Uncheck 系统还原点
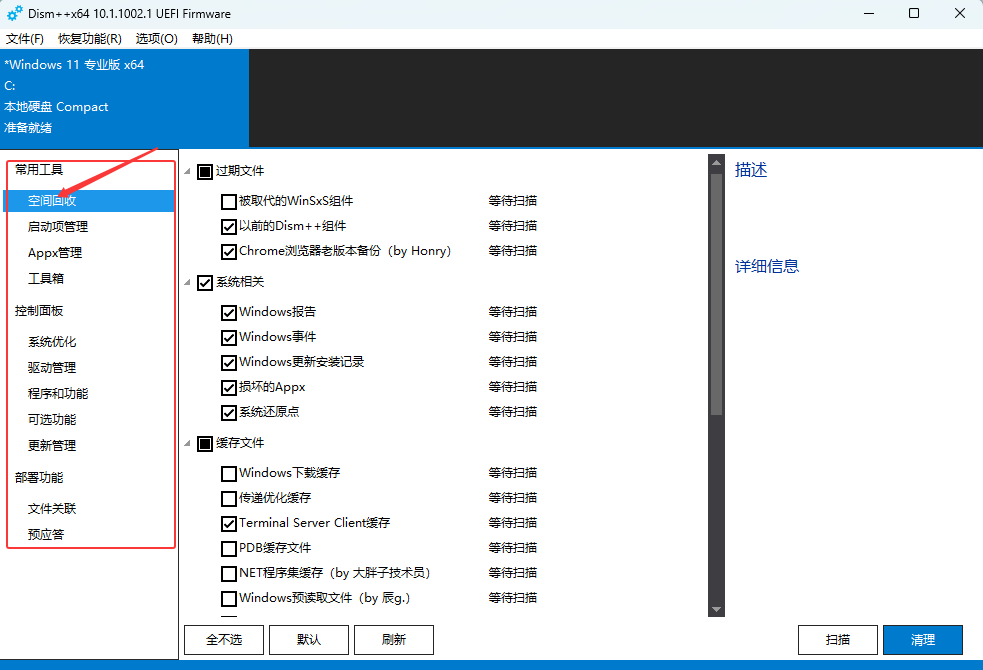Screen dimensions: 983x670 coord(229,412)
